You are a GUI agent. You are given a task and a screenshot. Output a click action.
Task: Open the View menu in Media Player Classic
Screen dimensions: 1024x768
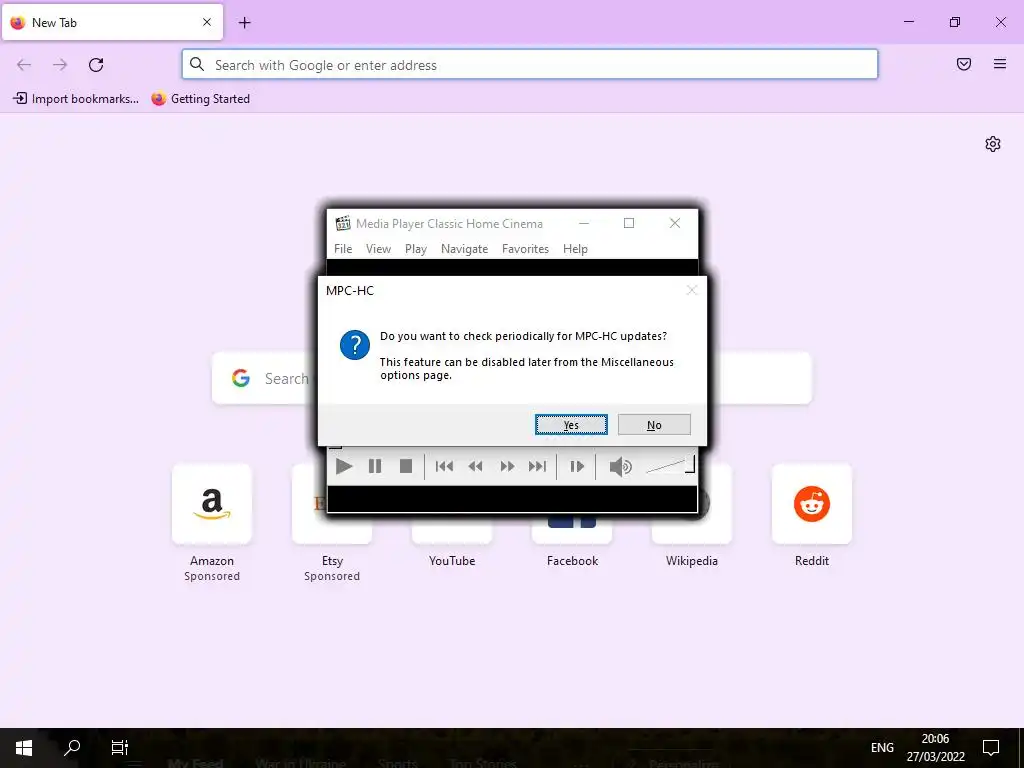(378, 249)
